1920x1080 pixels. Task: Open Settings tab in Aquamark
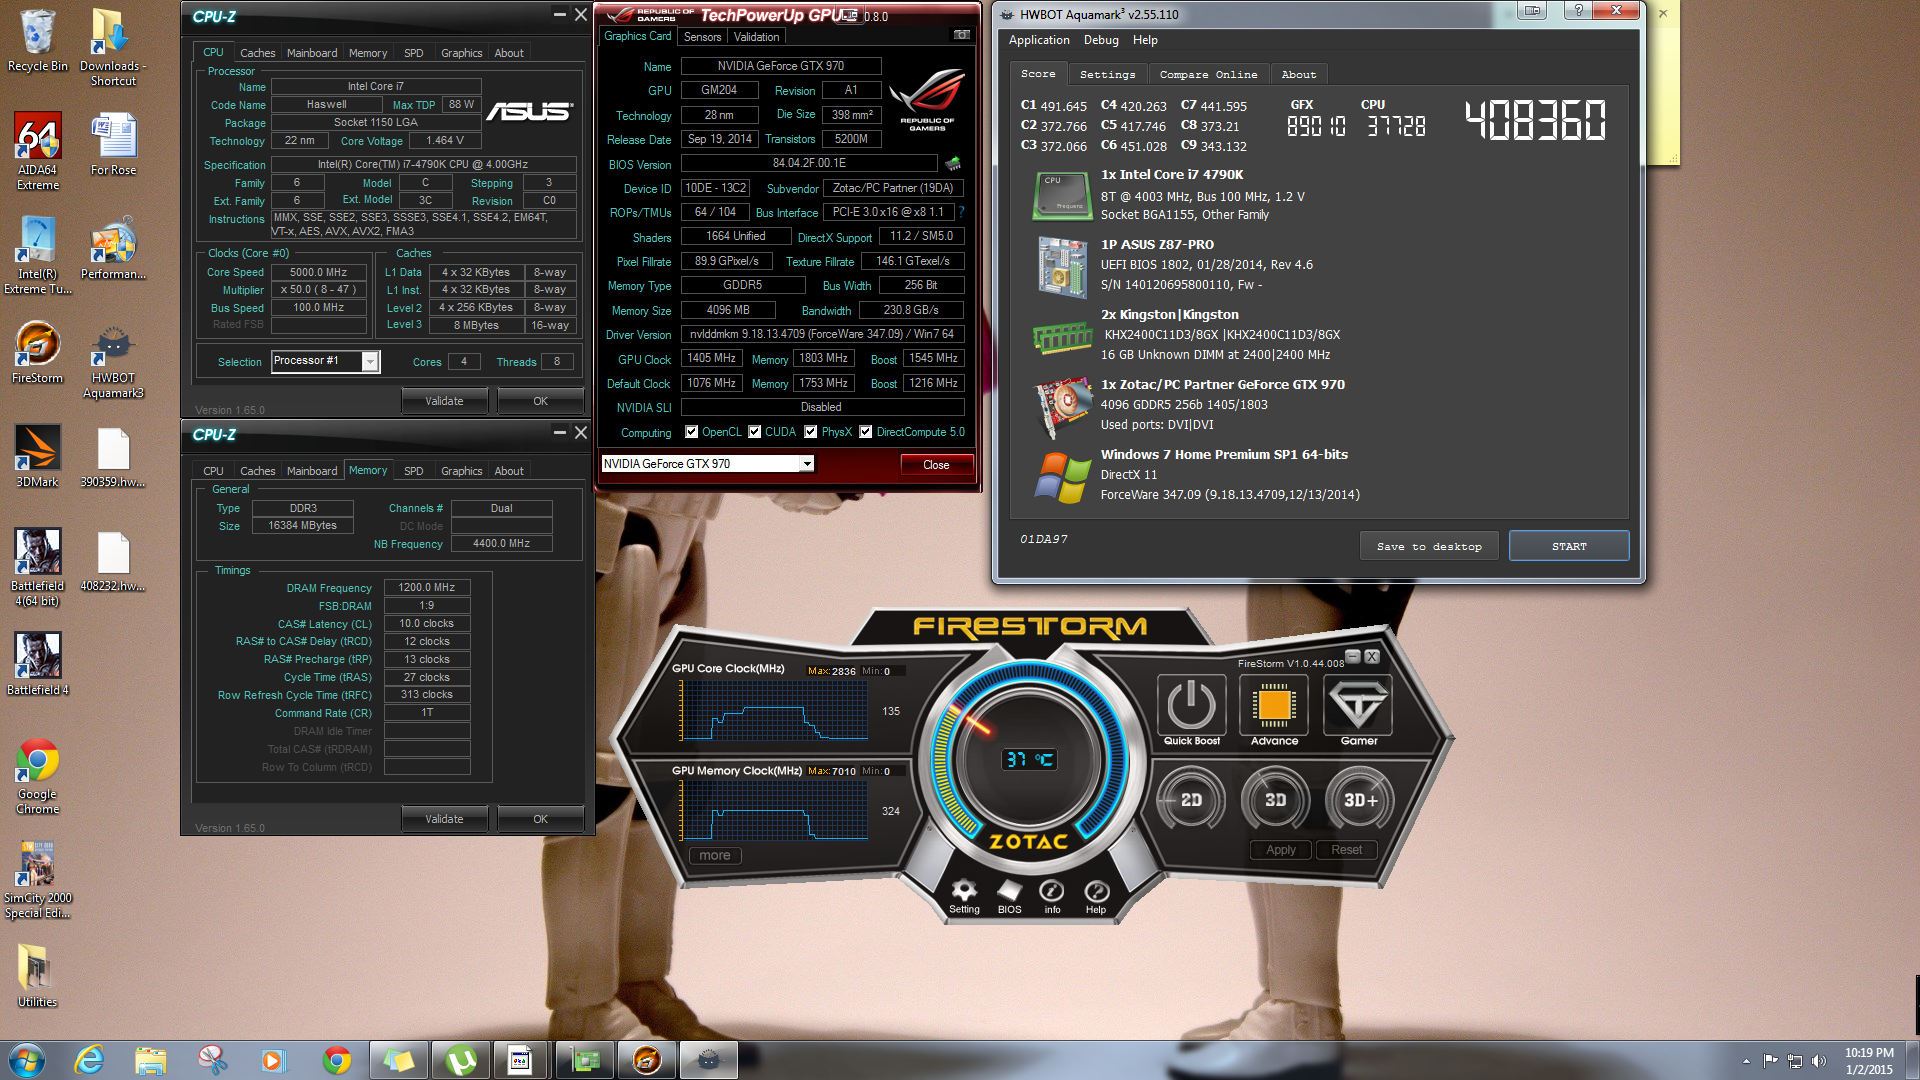[1107, 74]
